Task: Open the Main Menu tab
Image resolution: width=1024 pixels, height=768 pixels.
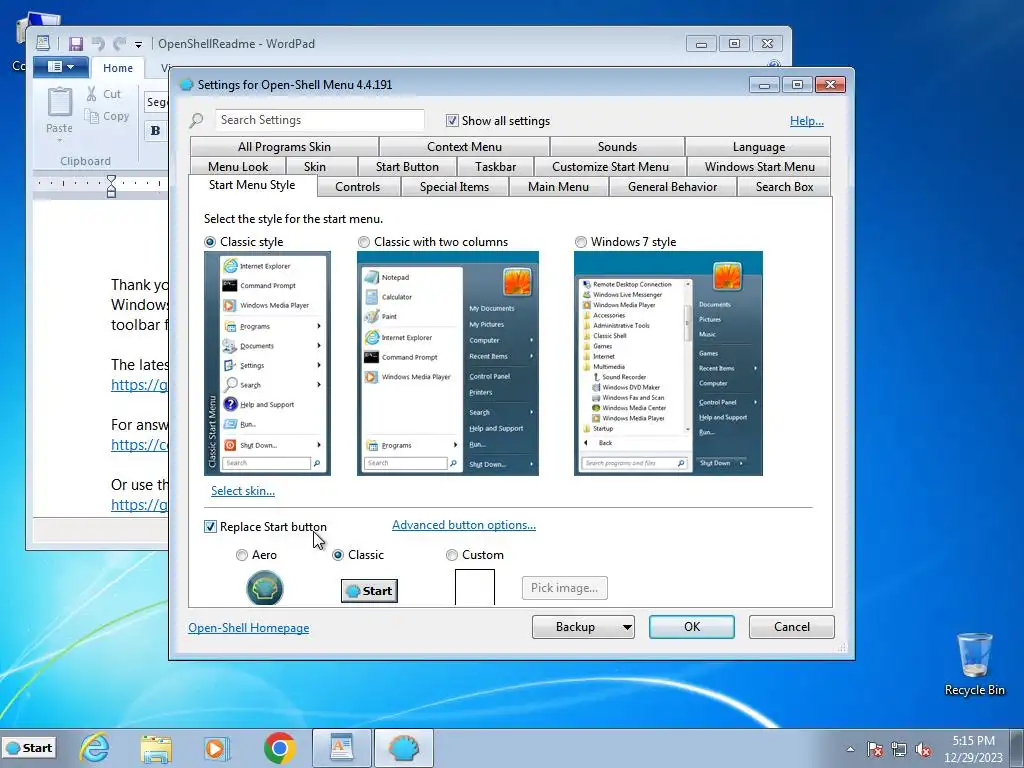Action: tap(558, 187)
